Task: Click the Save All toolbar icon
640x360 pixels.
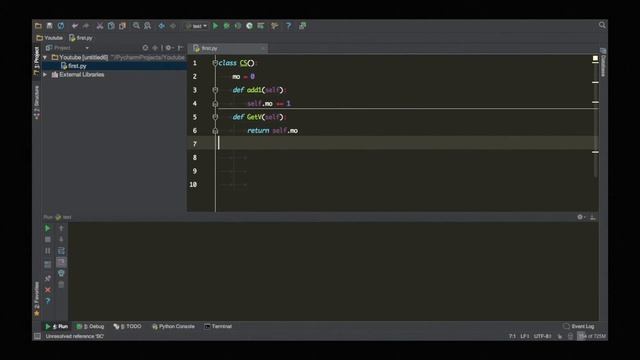Action: (x=49, y=26)
